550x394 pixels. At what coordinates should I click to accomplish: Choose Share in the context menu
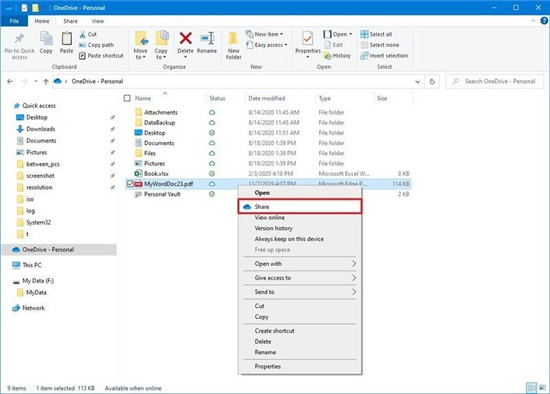point(300,207)
